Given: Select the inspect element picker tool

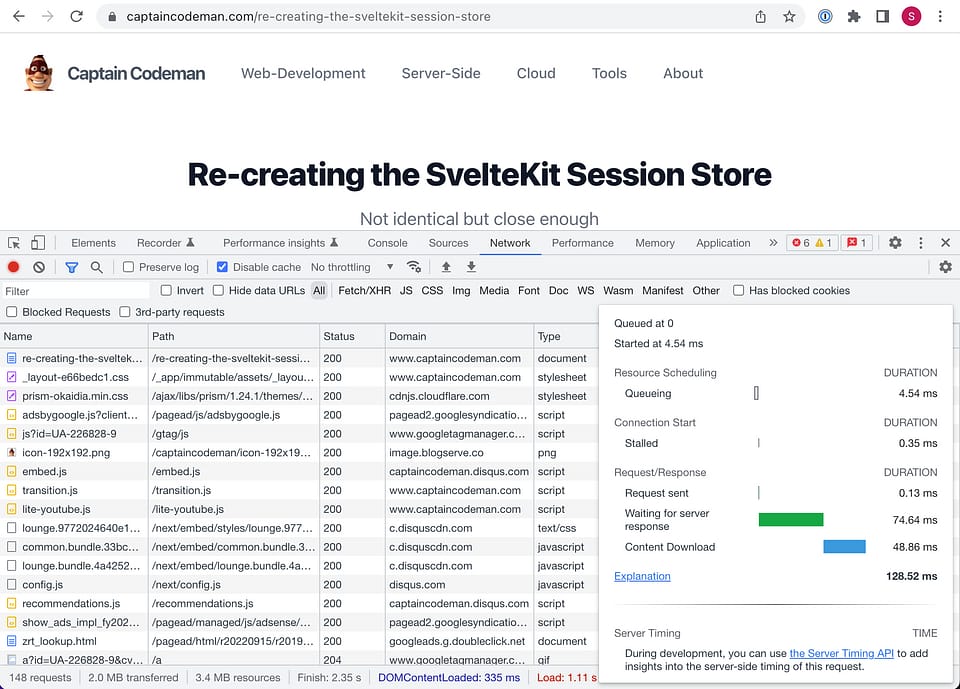Looking at the screenshot, I should point(14,242).
